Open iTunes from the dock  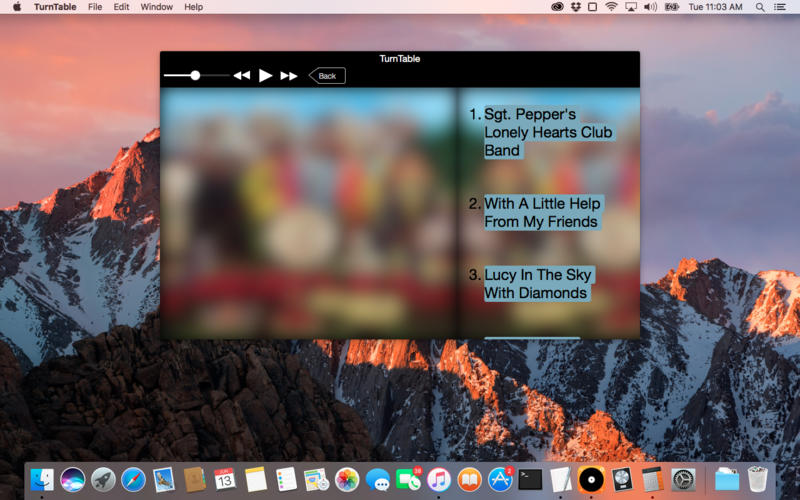coord(438,479)
